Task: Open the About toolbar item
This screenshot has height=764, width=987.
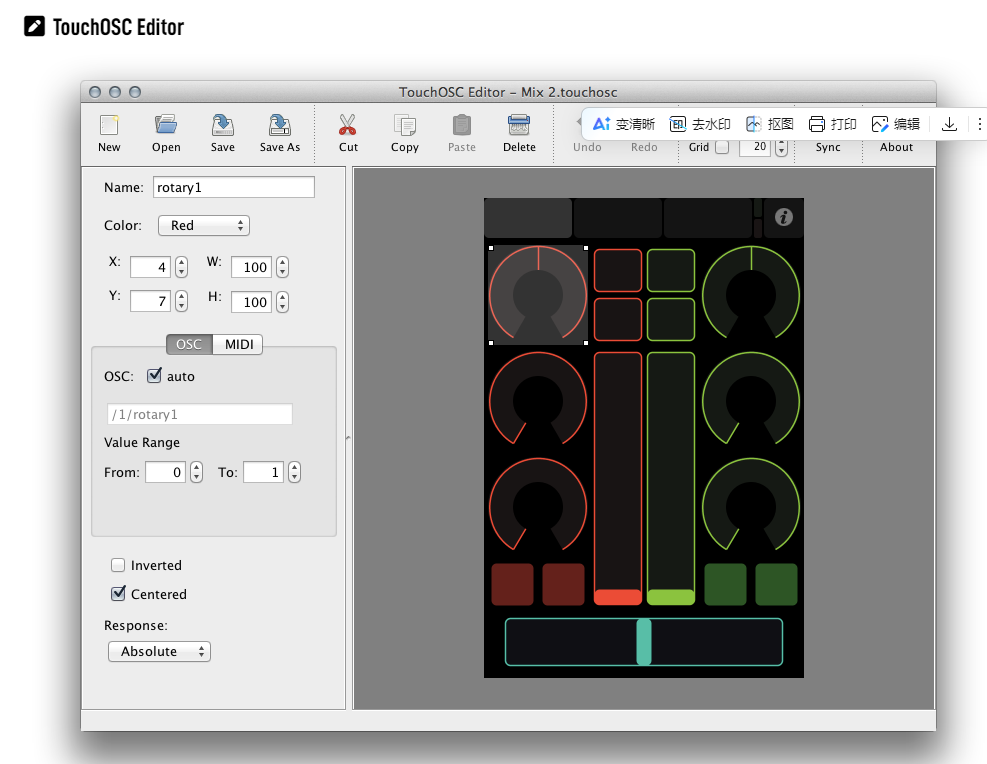Action: pyautogui.click(x=896, y=147)
